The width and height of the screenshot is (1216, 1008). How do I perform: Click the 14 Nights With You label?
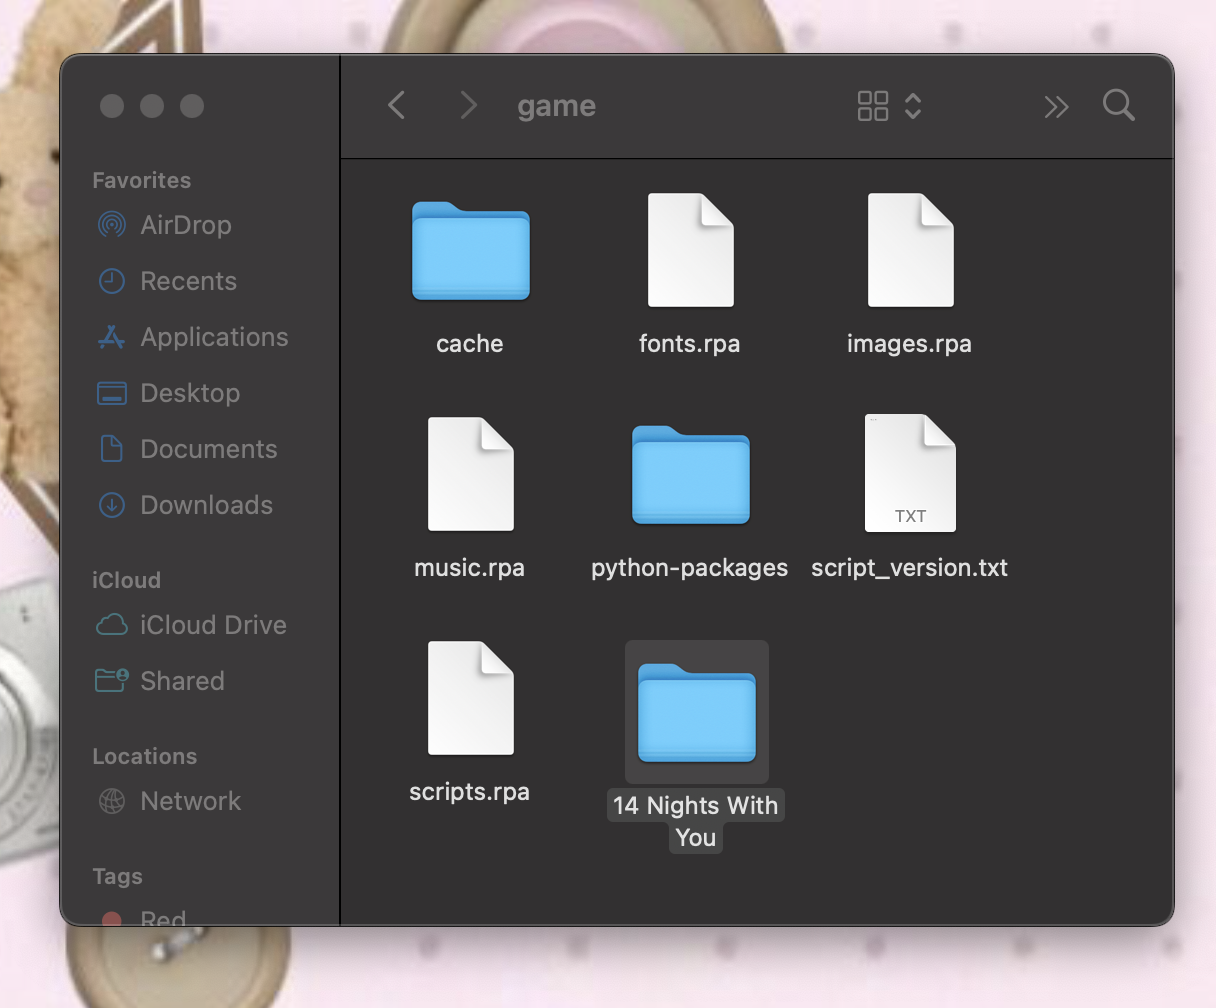(x=696, y=821)
